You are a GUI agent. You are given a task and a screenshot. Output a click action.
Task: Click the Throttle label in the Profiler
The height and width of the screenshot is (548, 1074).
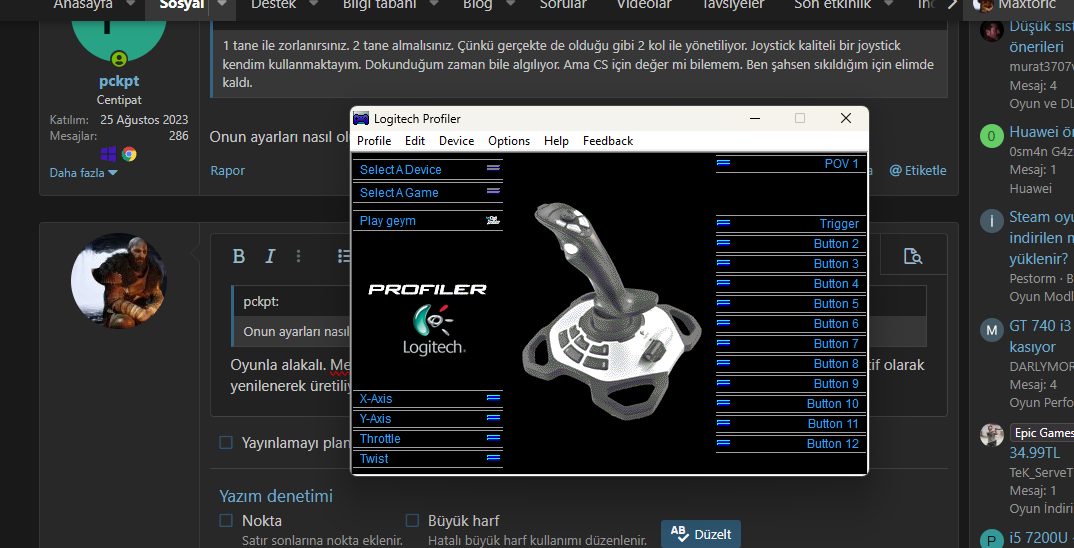click(380, 438)
